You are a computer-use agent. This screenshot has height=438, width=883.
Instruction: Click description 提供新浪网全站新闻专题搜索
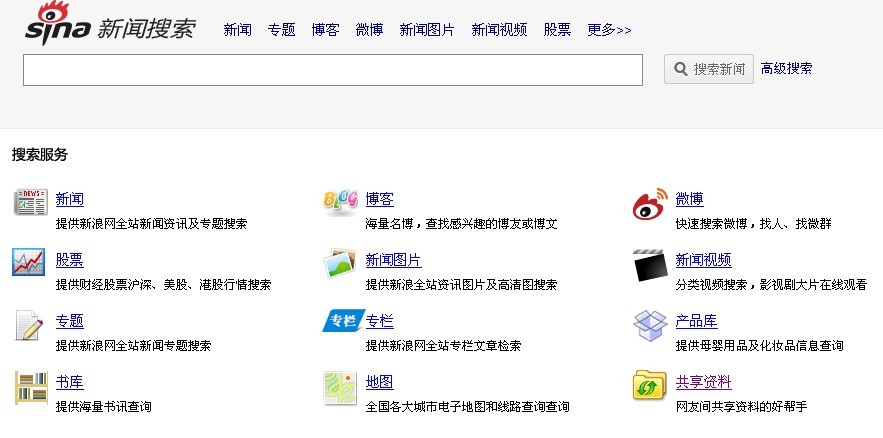pyautogui.click(x=133, y=345)
